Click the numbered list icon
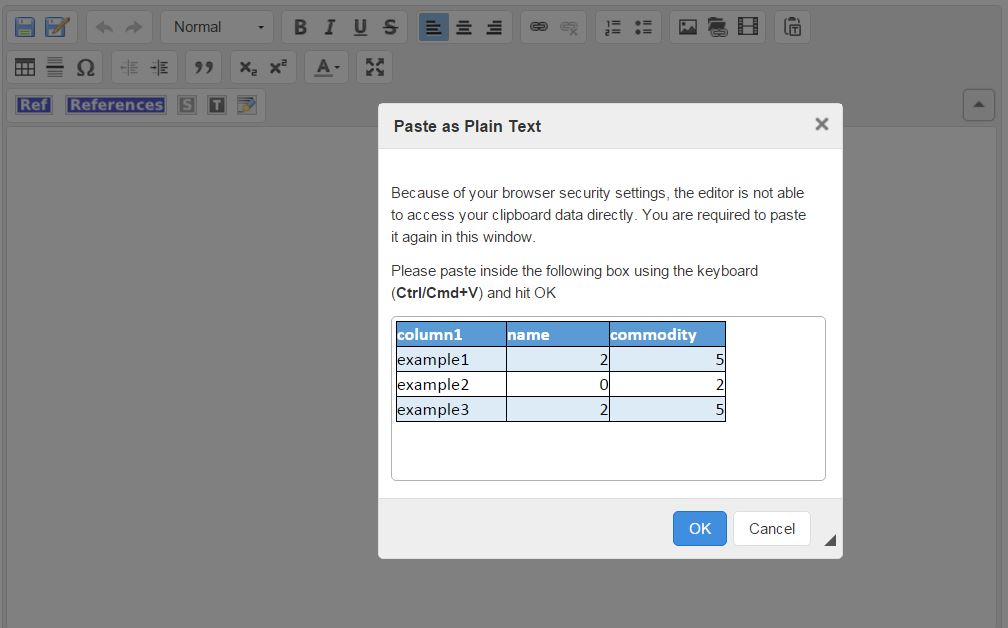Screen dimensions: 1008x628 pyautogui.click(x=614, y=27)
